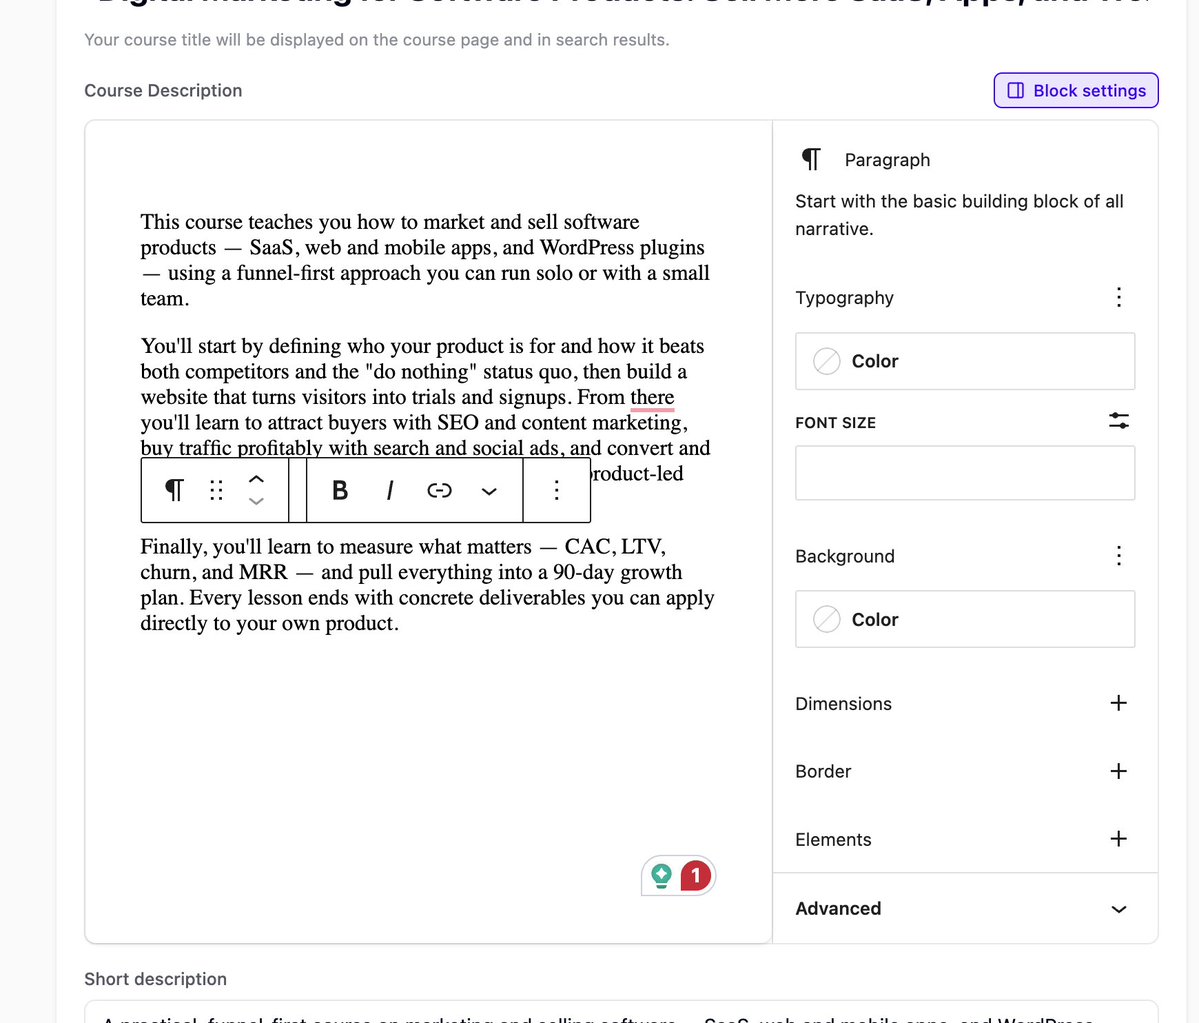This screenshot has height=1023, width=1199.
Task: Click the 'FONT SIZE' label
Action: pos(836,423)
